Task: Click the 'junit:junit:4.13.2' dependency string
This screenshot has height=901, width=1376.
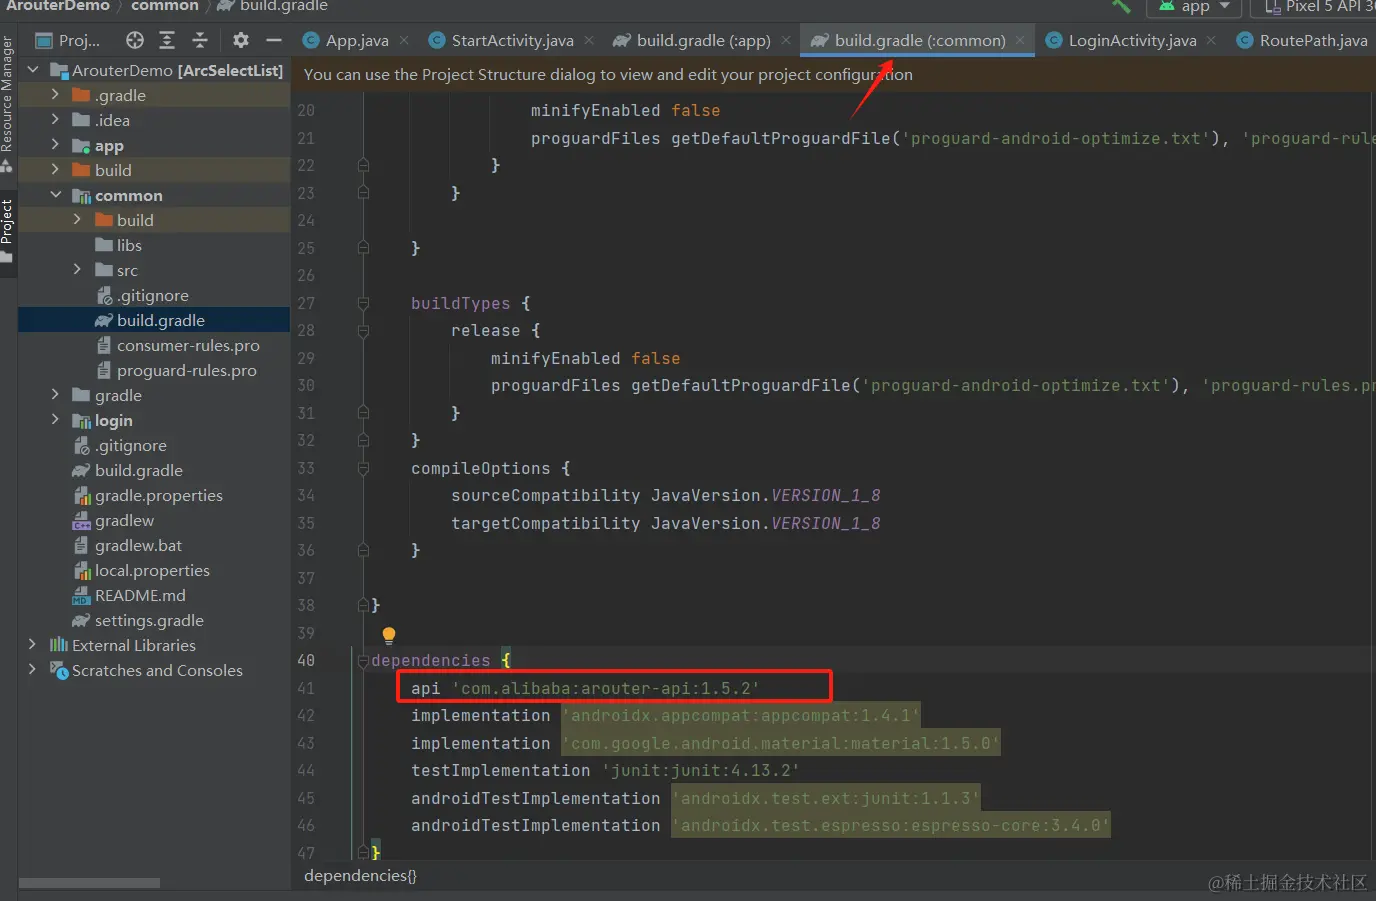Action: pyautogui.click(x=700, y=770)
